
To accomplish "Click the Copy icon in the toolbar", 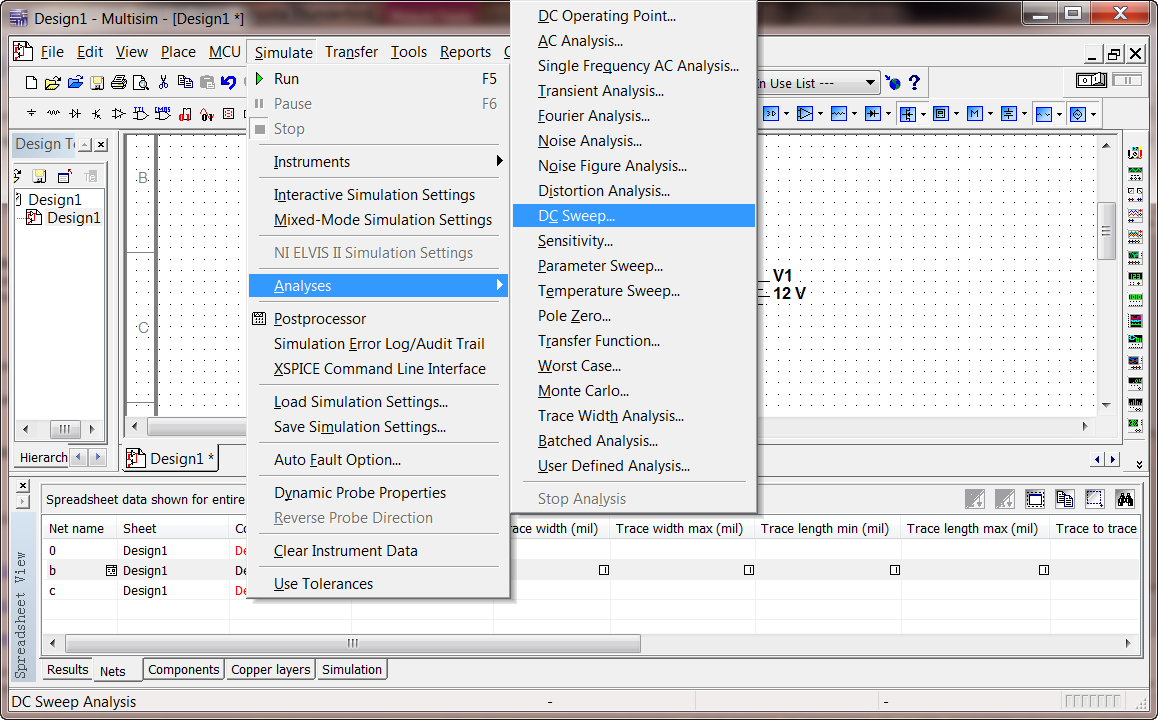I will pyautogui.click(x=185, y=83).
